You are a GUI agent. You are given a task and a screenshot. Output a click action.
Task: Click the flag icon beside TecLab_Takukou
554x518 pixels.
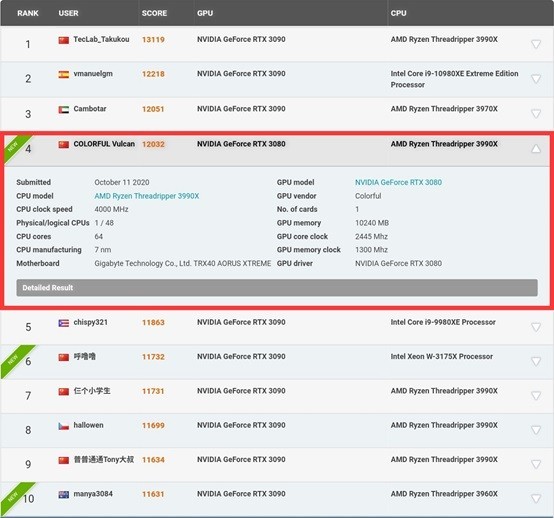click(x=64, y=40)
